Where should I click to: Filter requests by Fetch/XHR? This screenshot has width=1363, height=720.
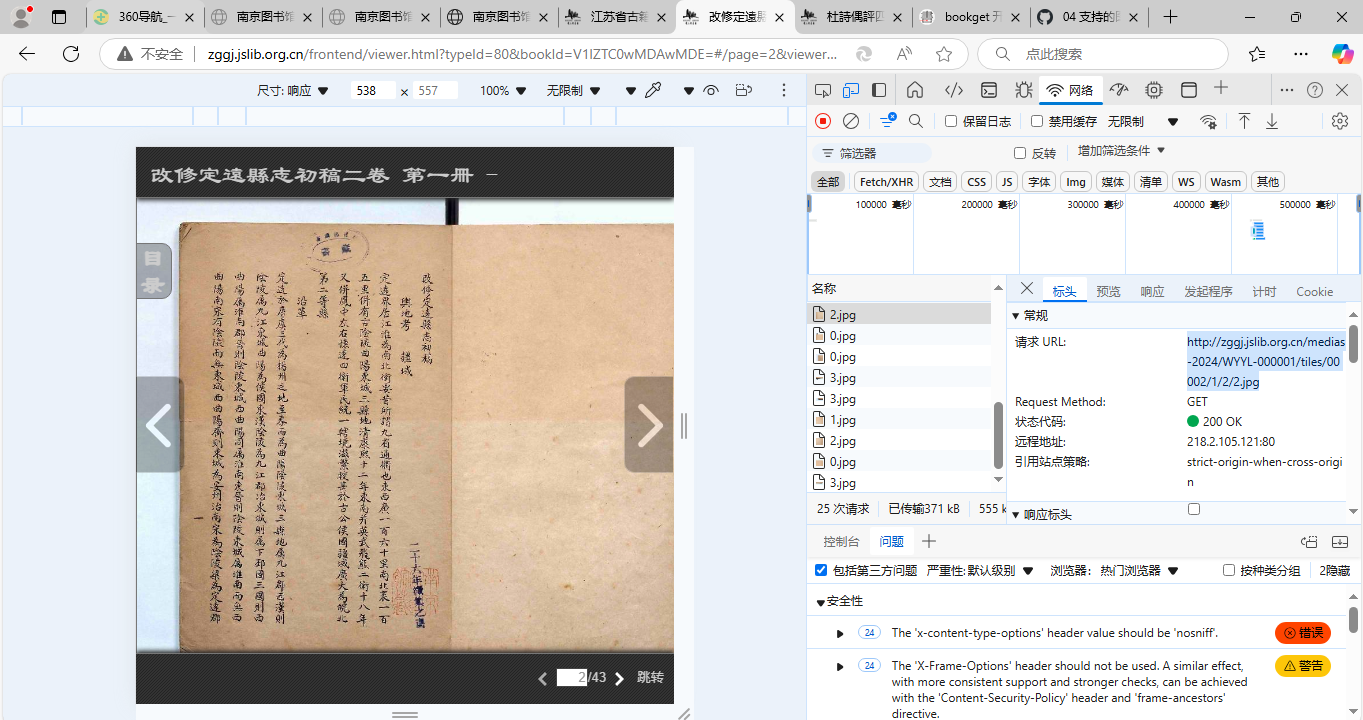pyautogui.click(x=887, y=181)
